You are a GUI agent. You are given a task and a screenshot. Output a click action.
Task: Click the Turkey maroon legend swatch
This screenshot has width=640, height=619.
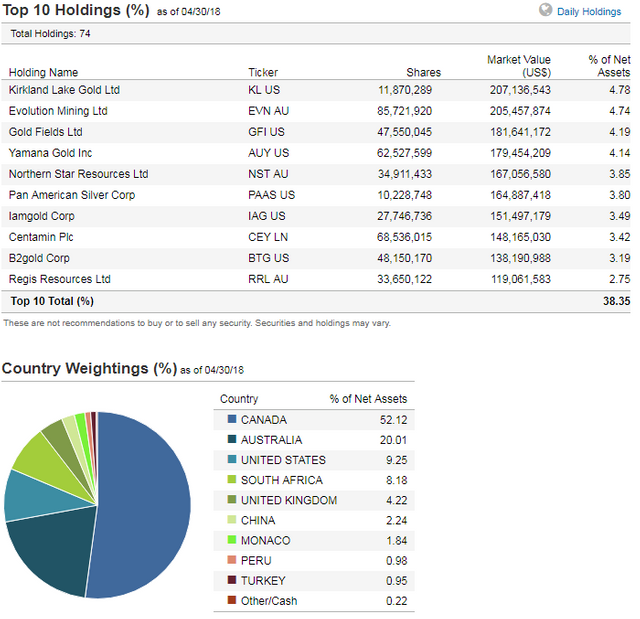[231, 579]
